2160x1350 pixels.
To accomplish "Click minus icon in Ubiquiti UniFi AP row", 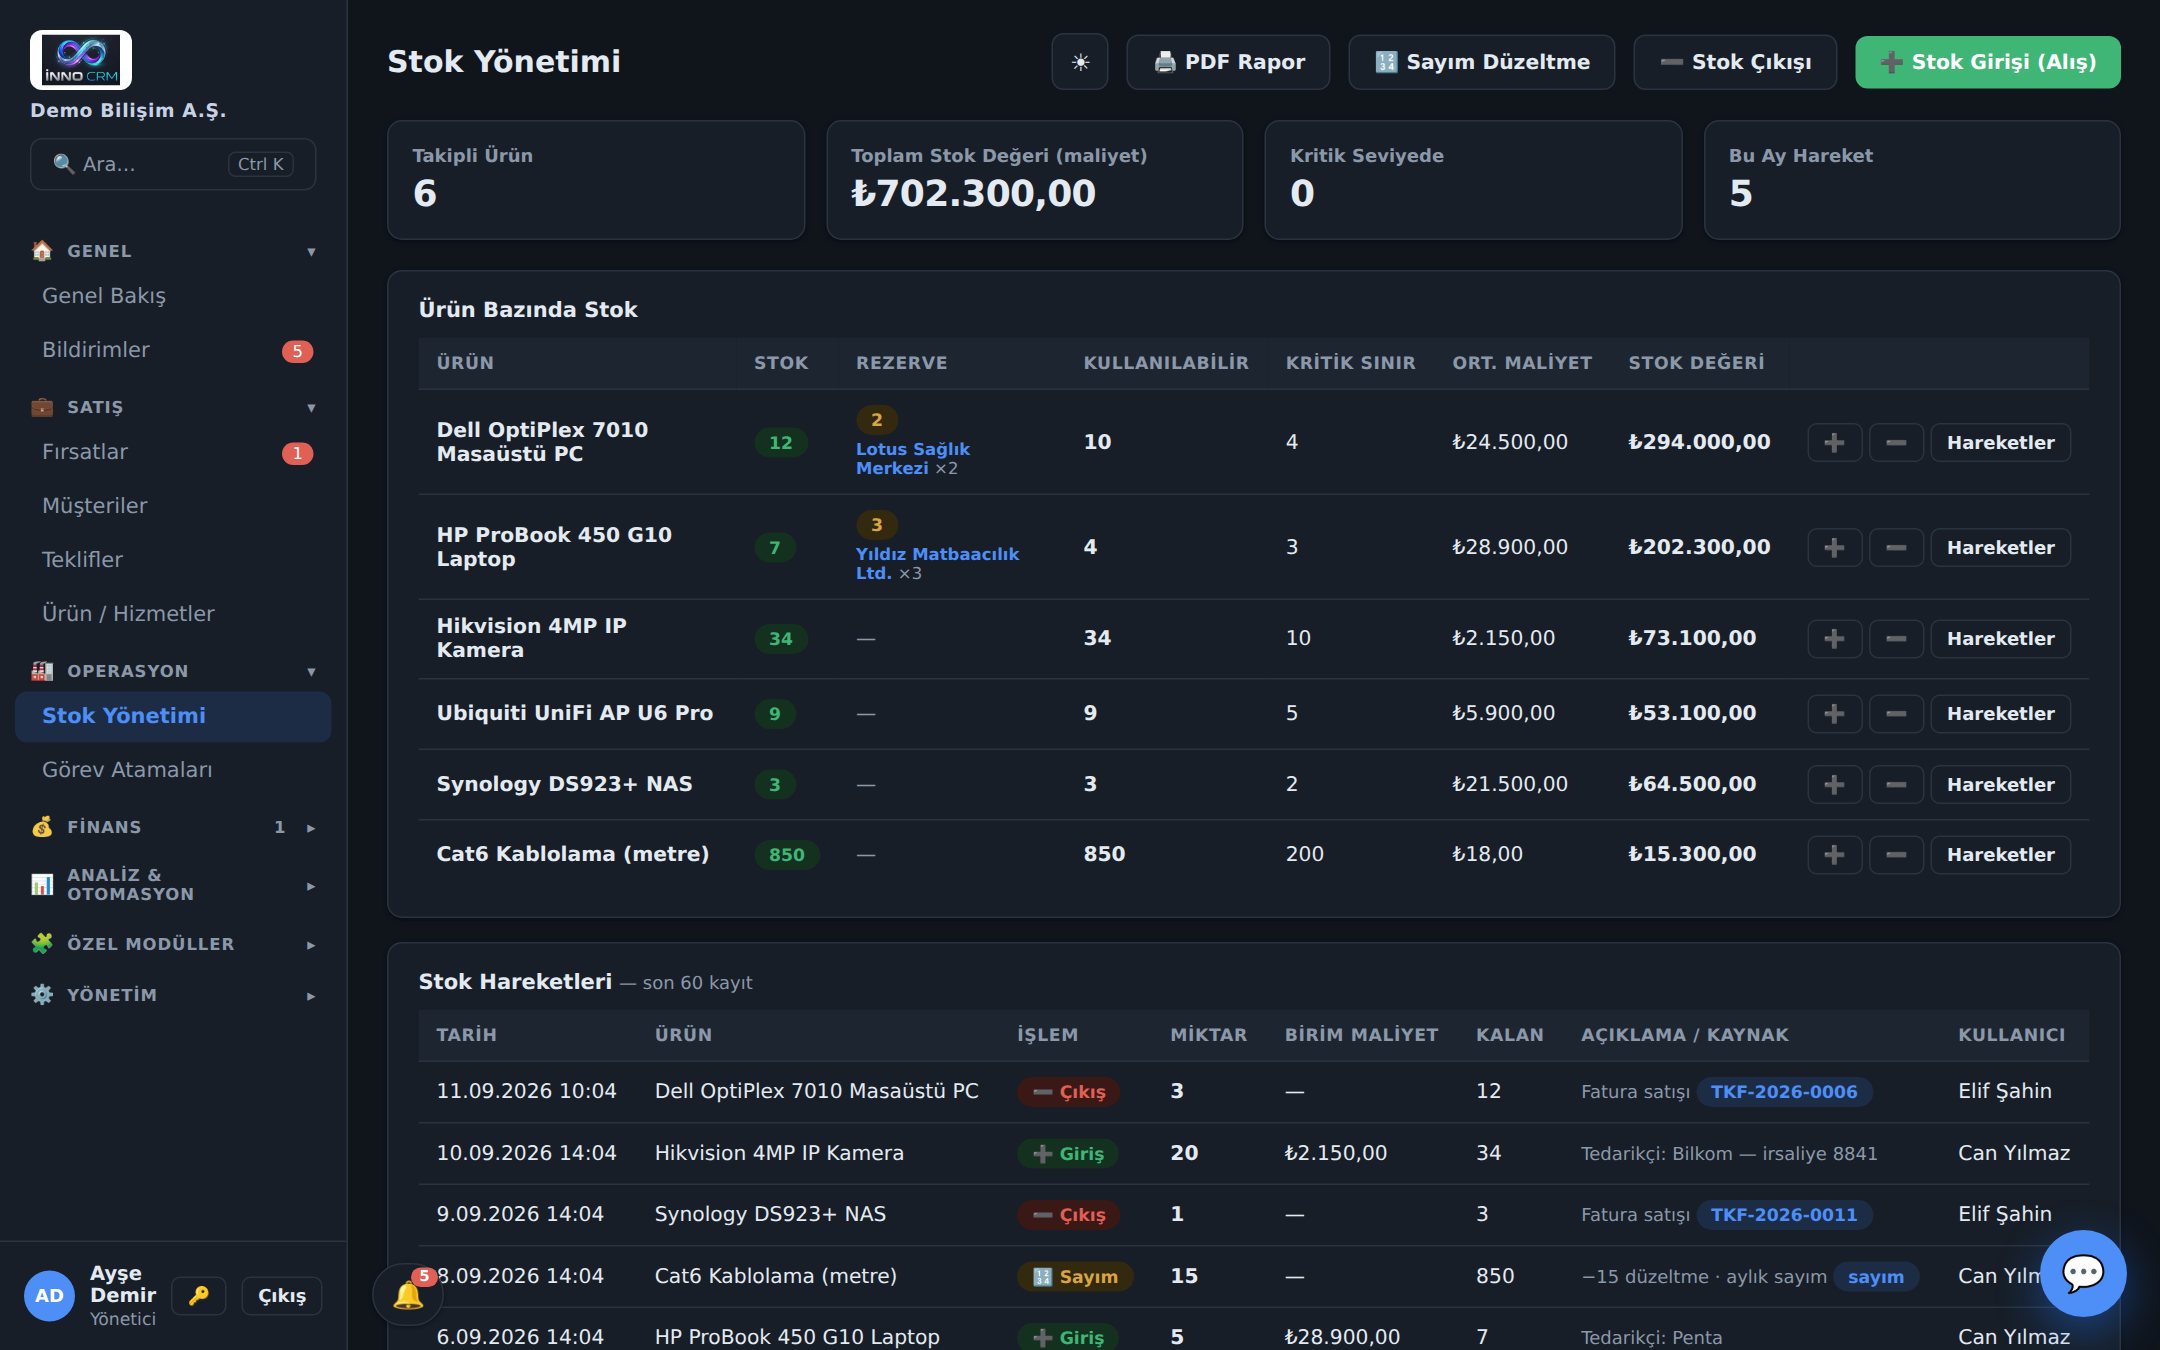I will (1896, 713).
